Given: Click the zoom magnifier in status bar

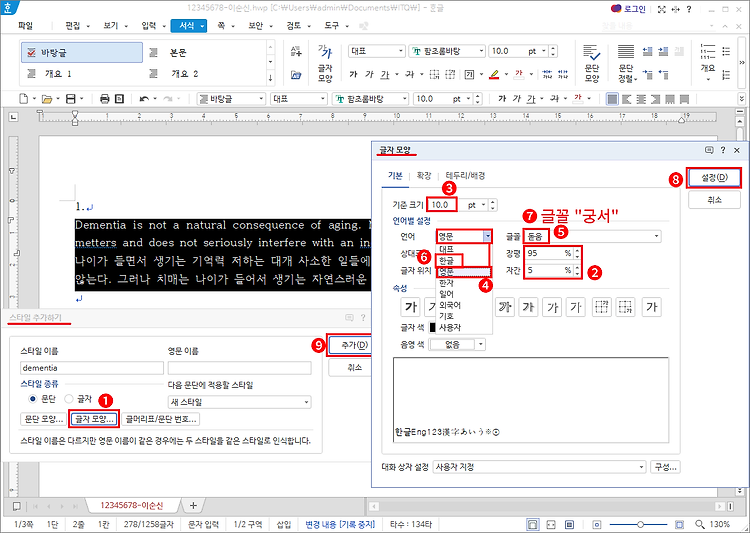Looking at the screenshot, I should coord(700,524).
